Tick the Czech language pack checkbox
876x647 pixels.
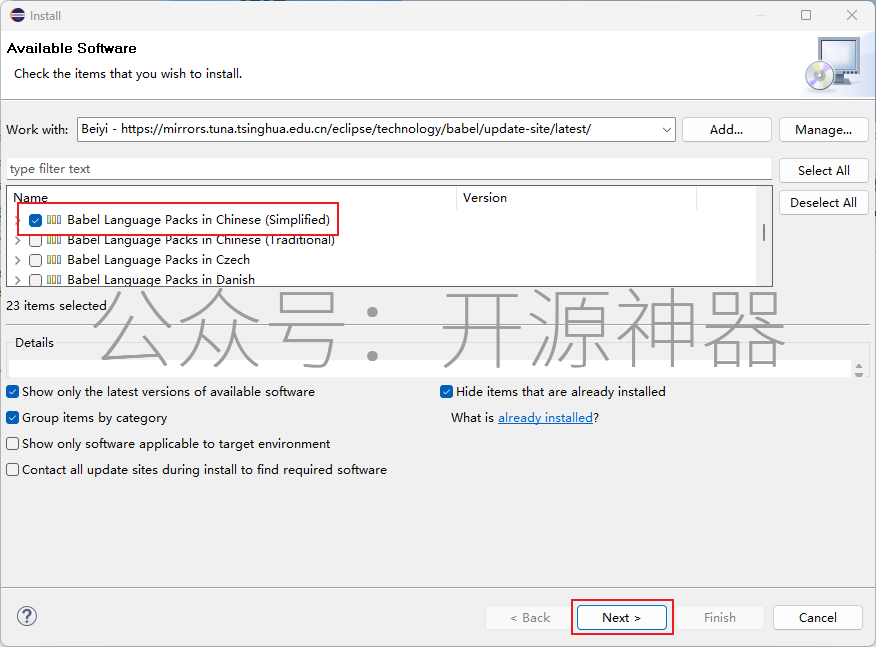click(x=35, y=260)
